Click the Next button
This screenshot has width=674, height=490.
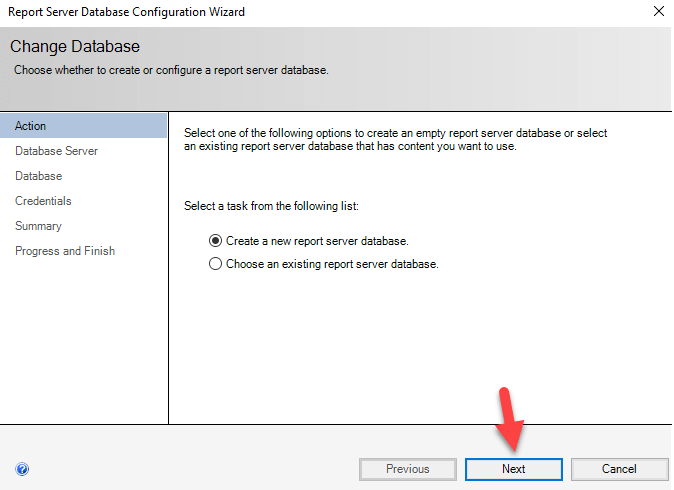(514, 469)
